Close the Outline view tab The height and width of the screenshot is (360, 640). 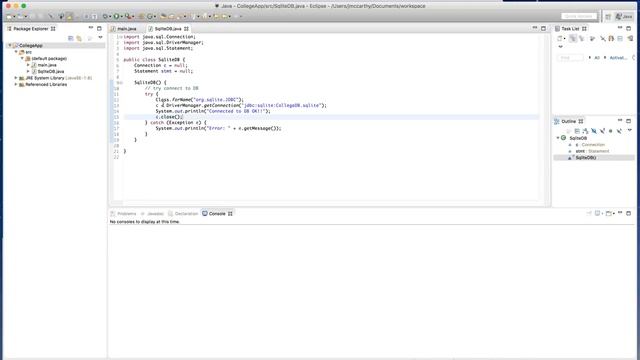[581, 121]
